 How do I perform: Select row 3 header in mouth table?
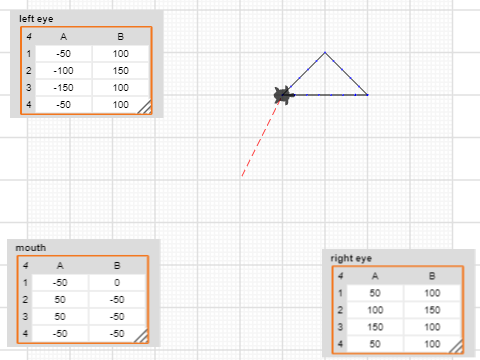coord(25,317)
